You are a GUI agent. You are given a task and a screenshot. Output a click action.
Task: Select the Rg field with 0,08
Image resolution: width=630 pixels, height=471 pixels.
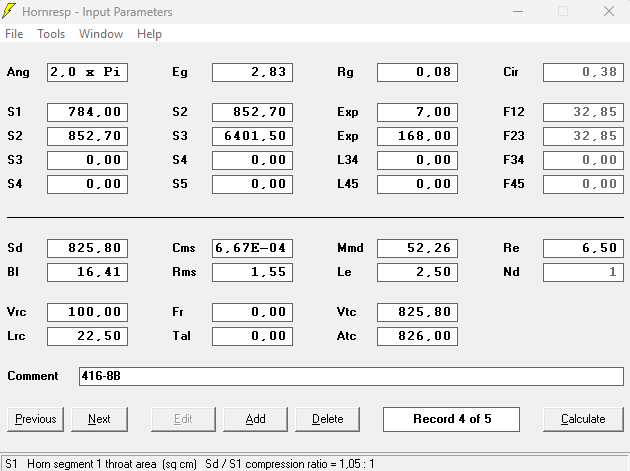click(417, 72)
